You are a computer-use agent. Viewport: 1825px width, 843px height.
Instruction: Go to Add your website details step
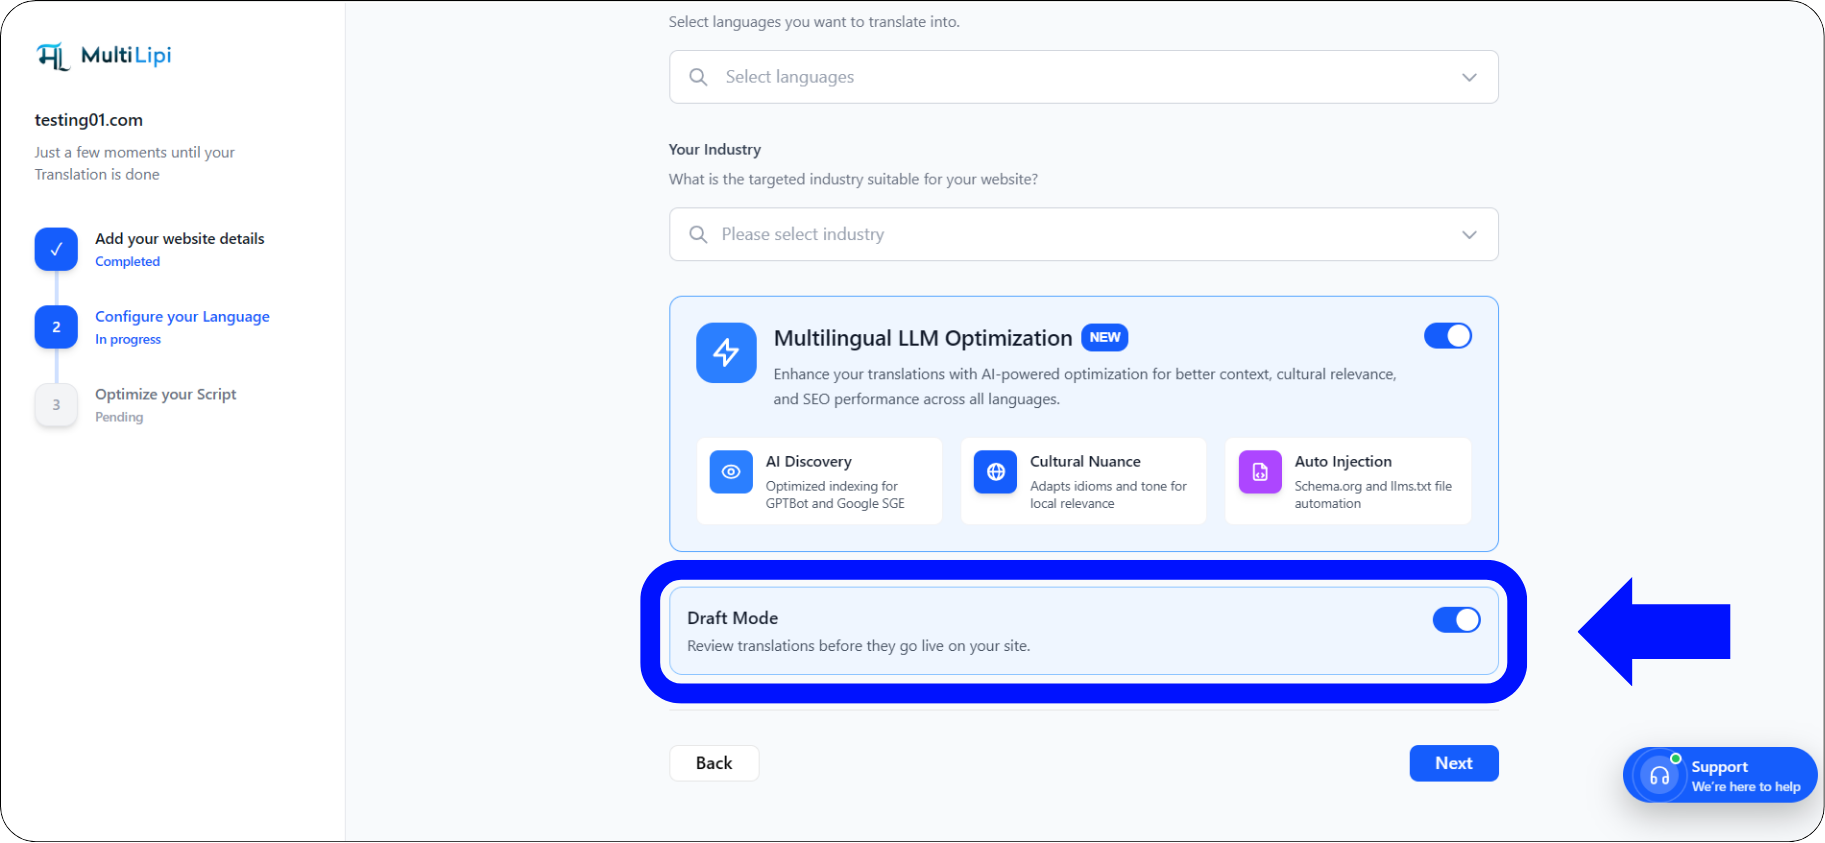tap(180, 239)
